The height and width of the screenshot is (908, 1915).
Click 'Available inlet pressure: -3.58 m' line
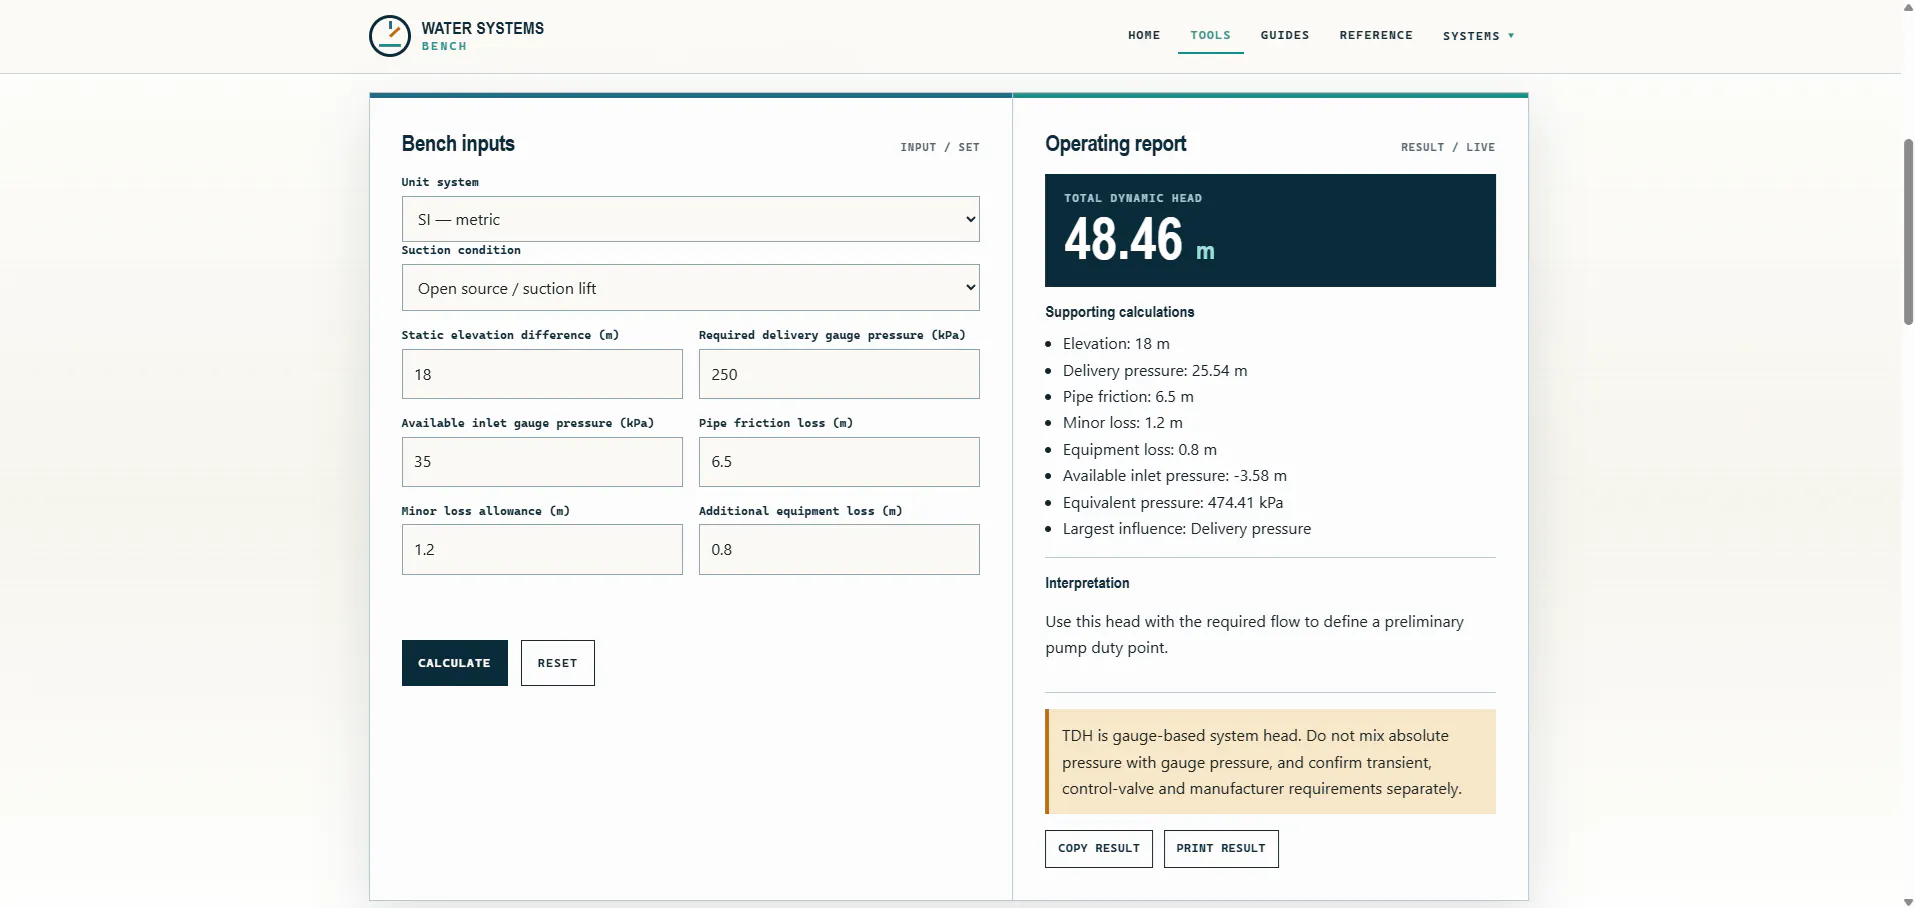coord(1175,476)
